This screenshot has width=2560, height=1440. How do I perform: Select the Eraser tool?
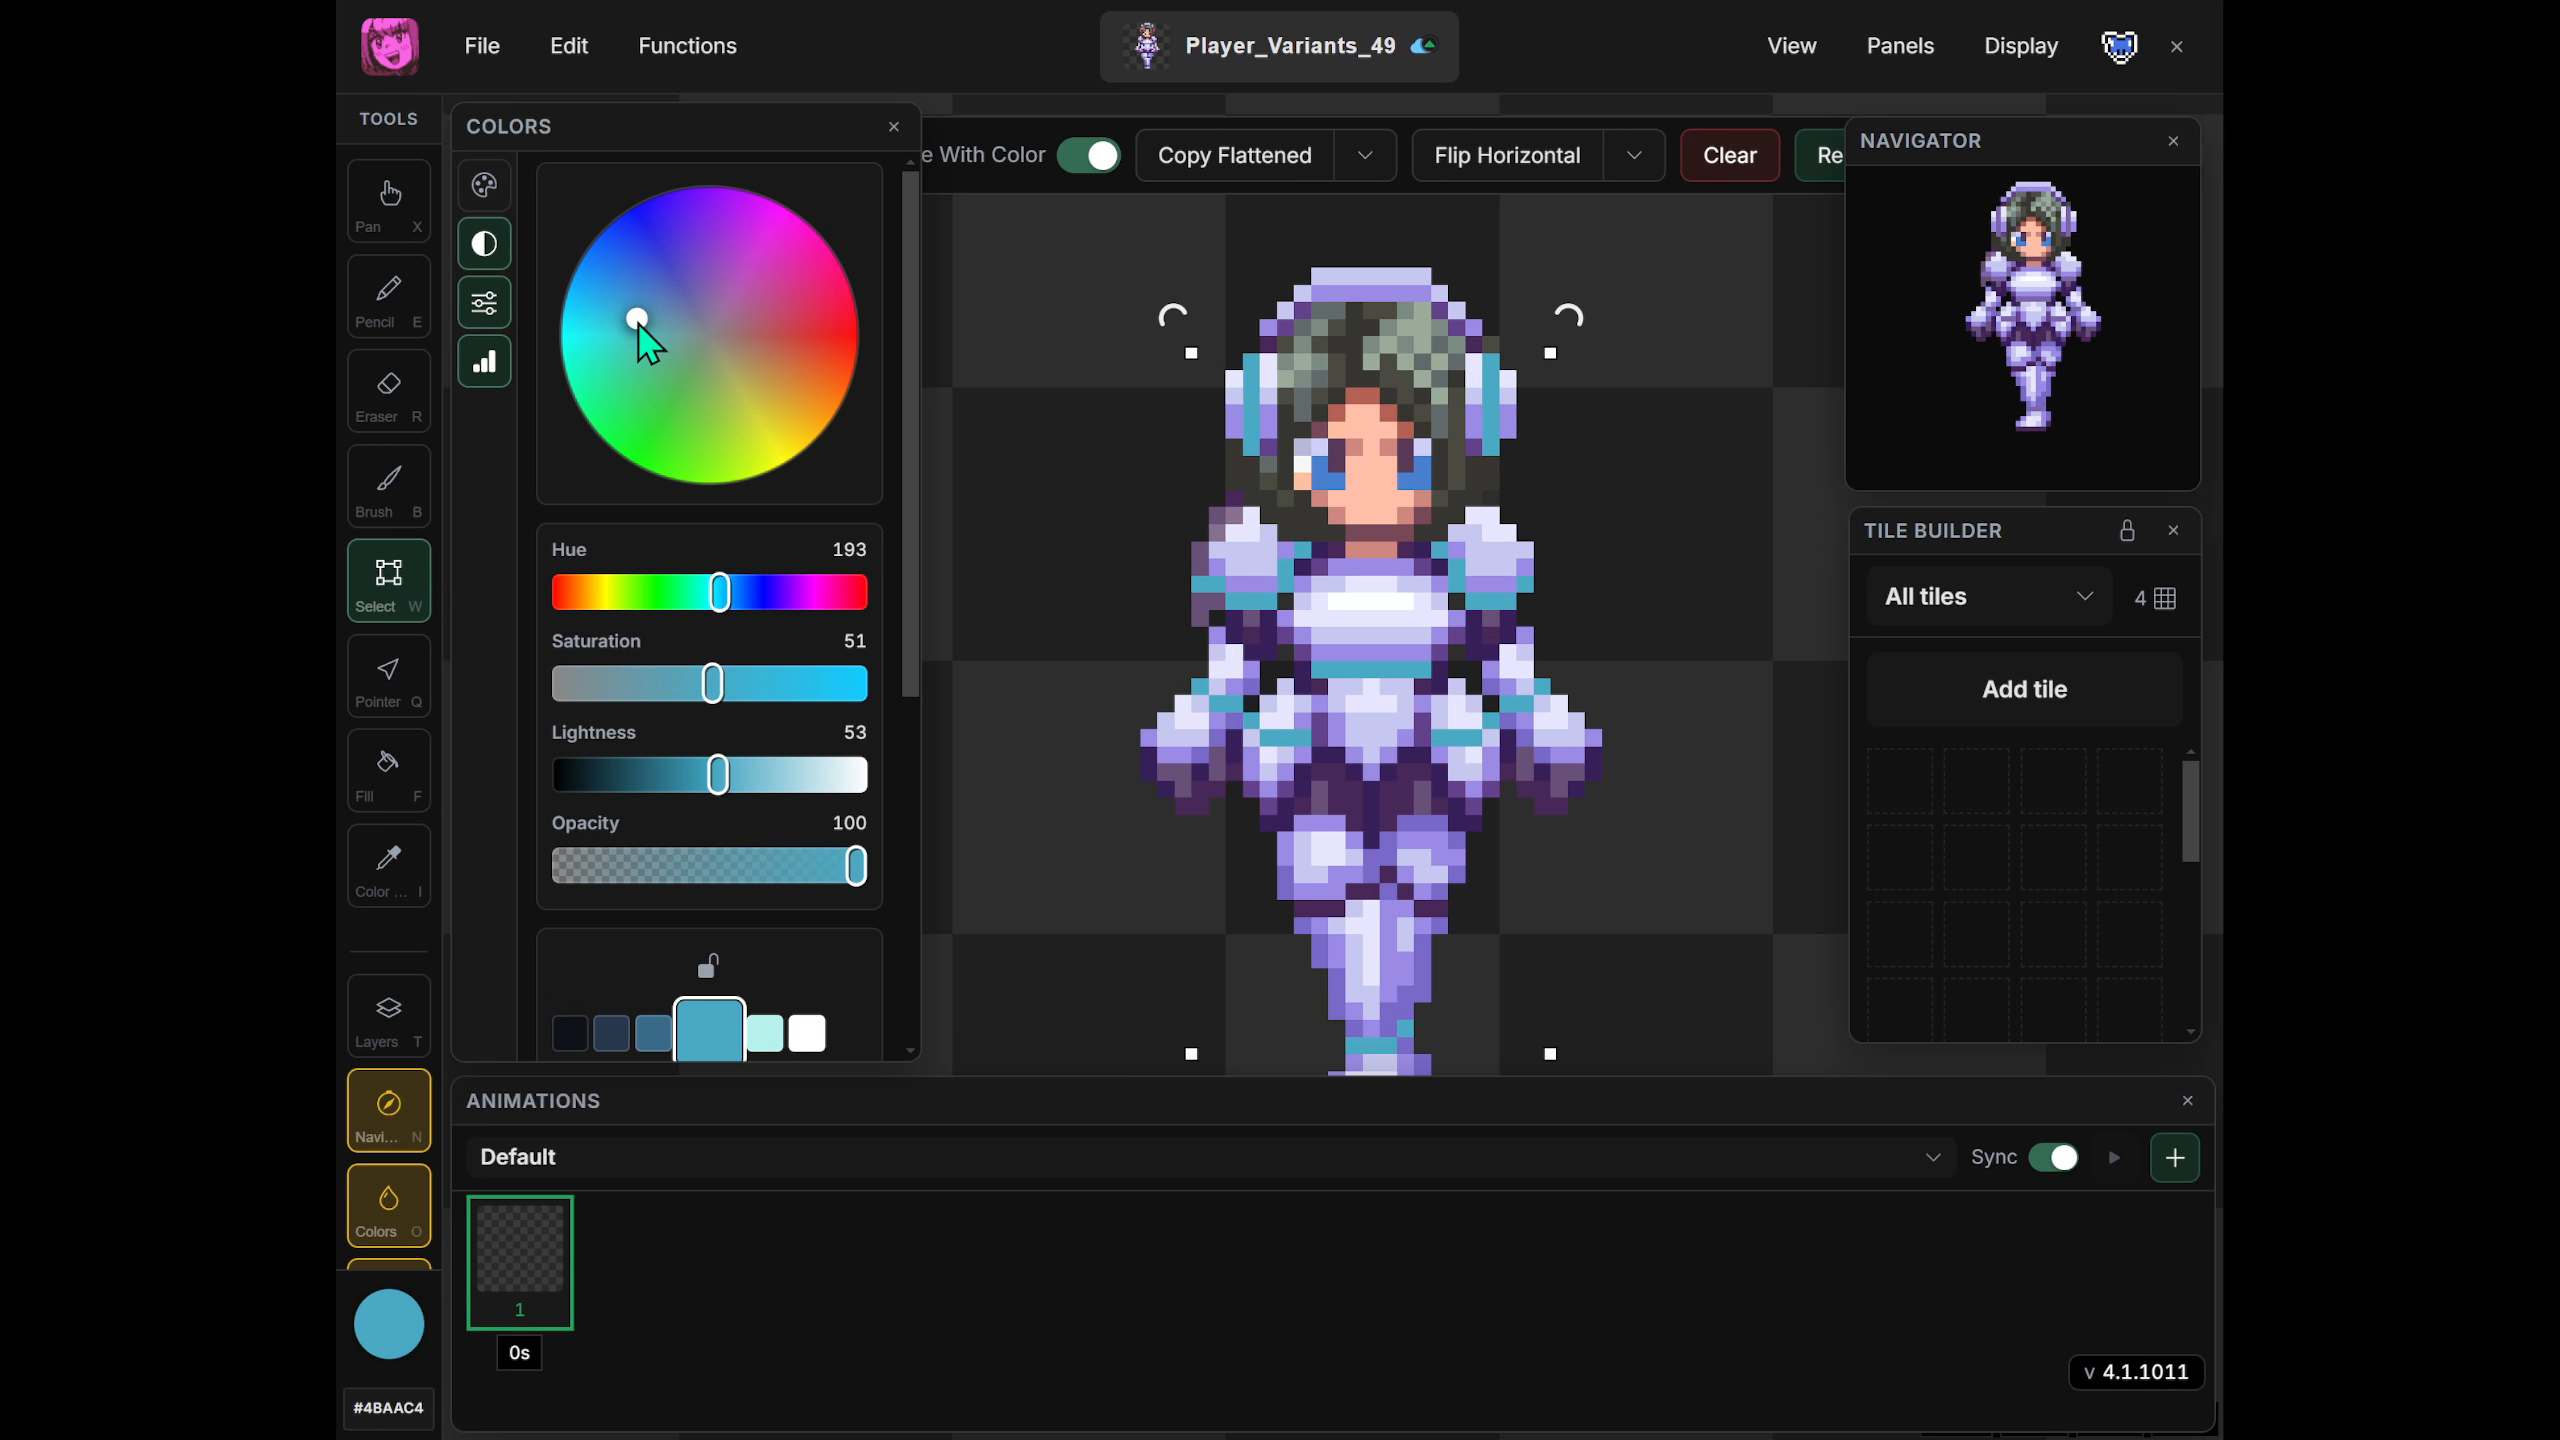pyautogui.click(x=388, y=392)
